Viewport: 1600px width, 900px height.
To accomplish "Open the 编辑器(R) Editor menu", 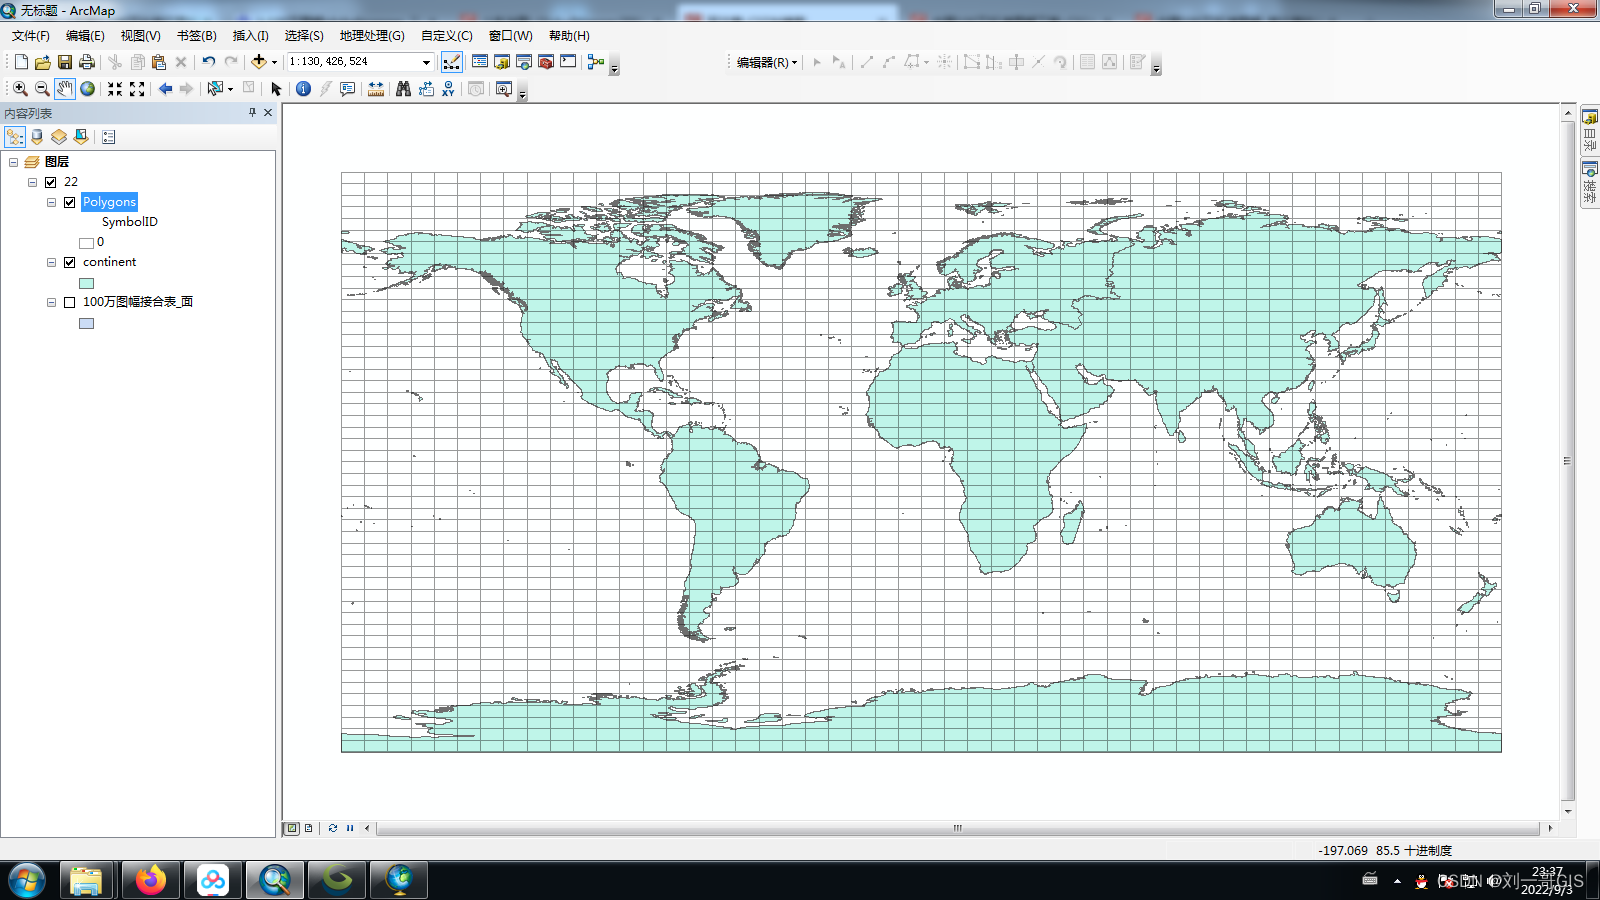I will tap(766, 62).
